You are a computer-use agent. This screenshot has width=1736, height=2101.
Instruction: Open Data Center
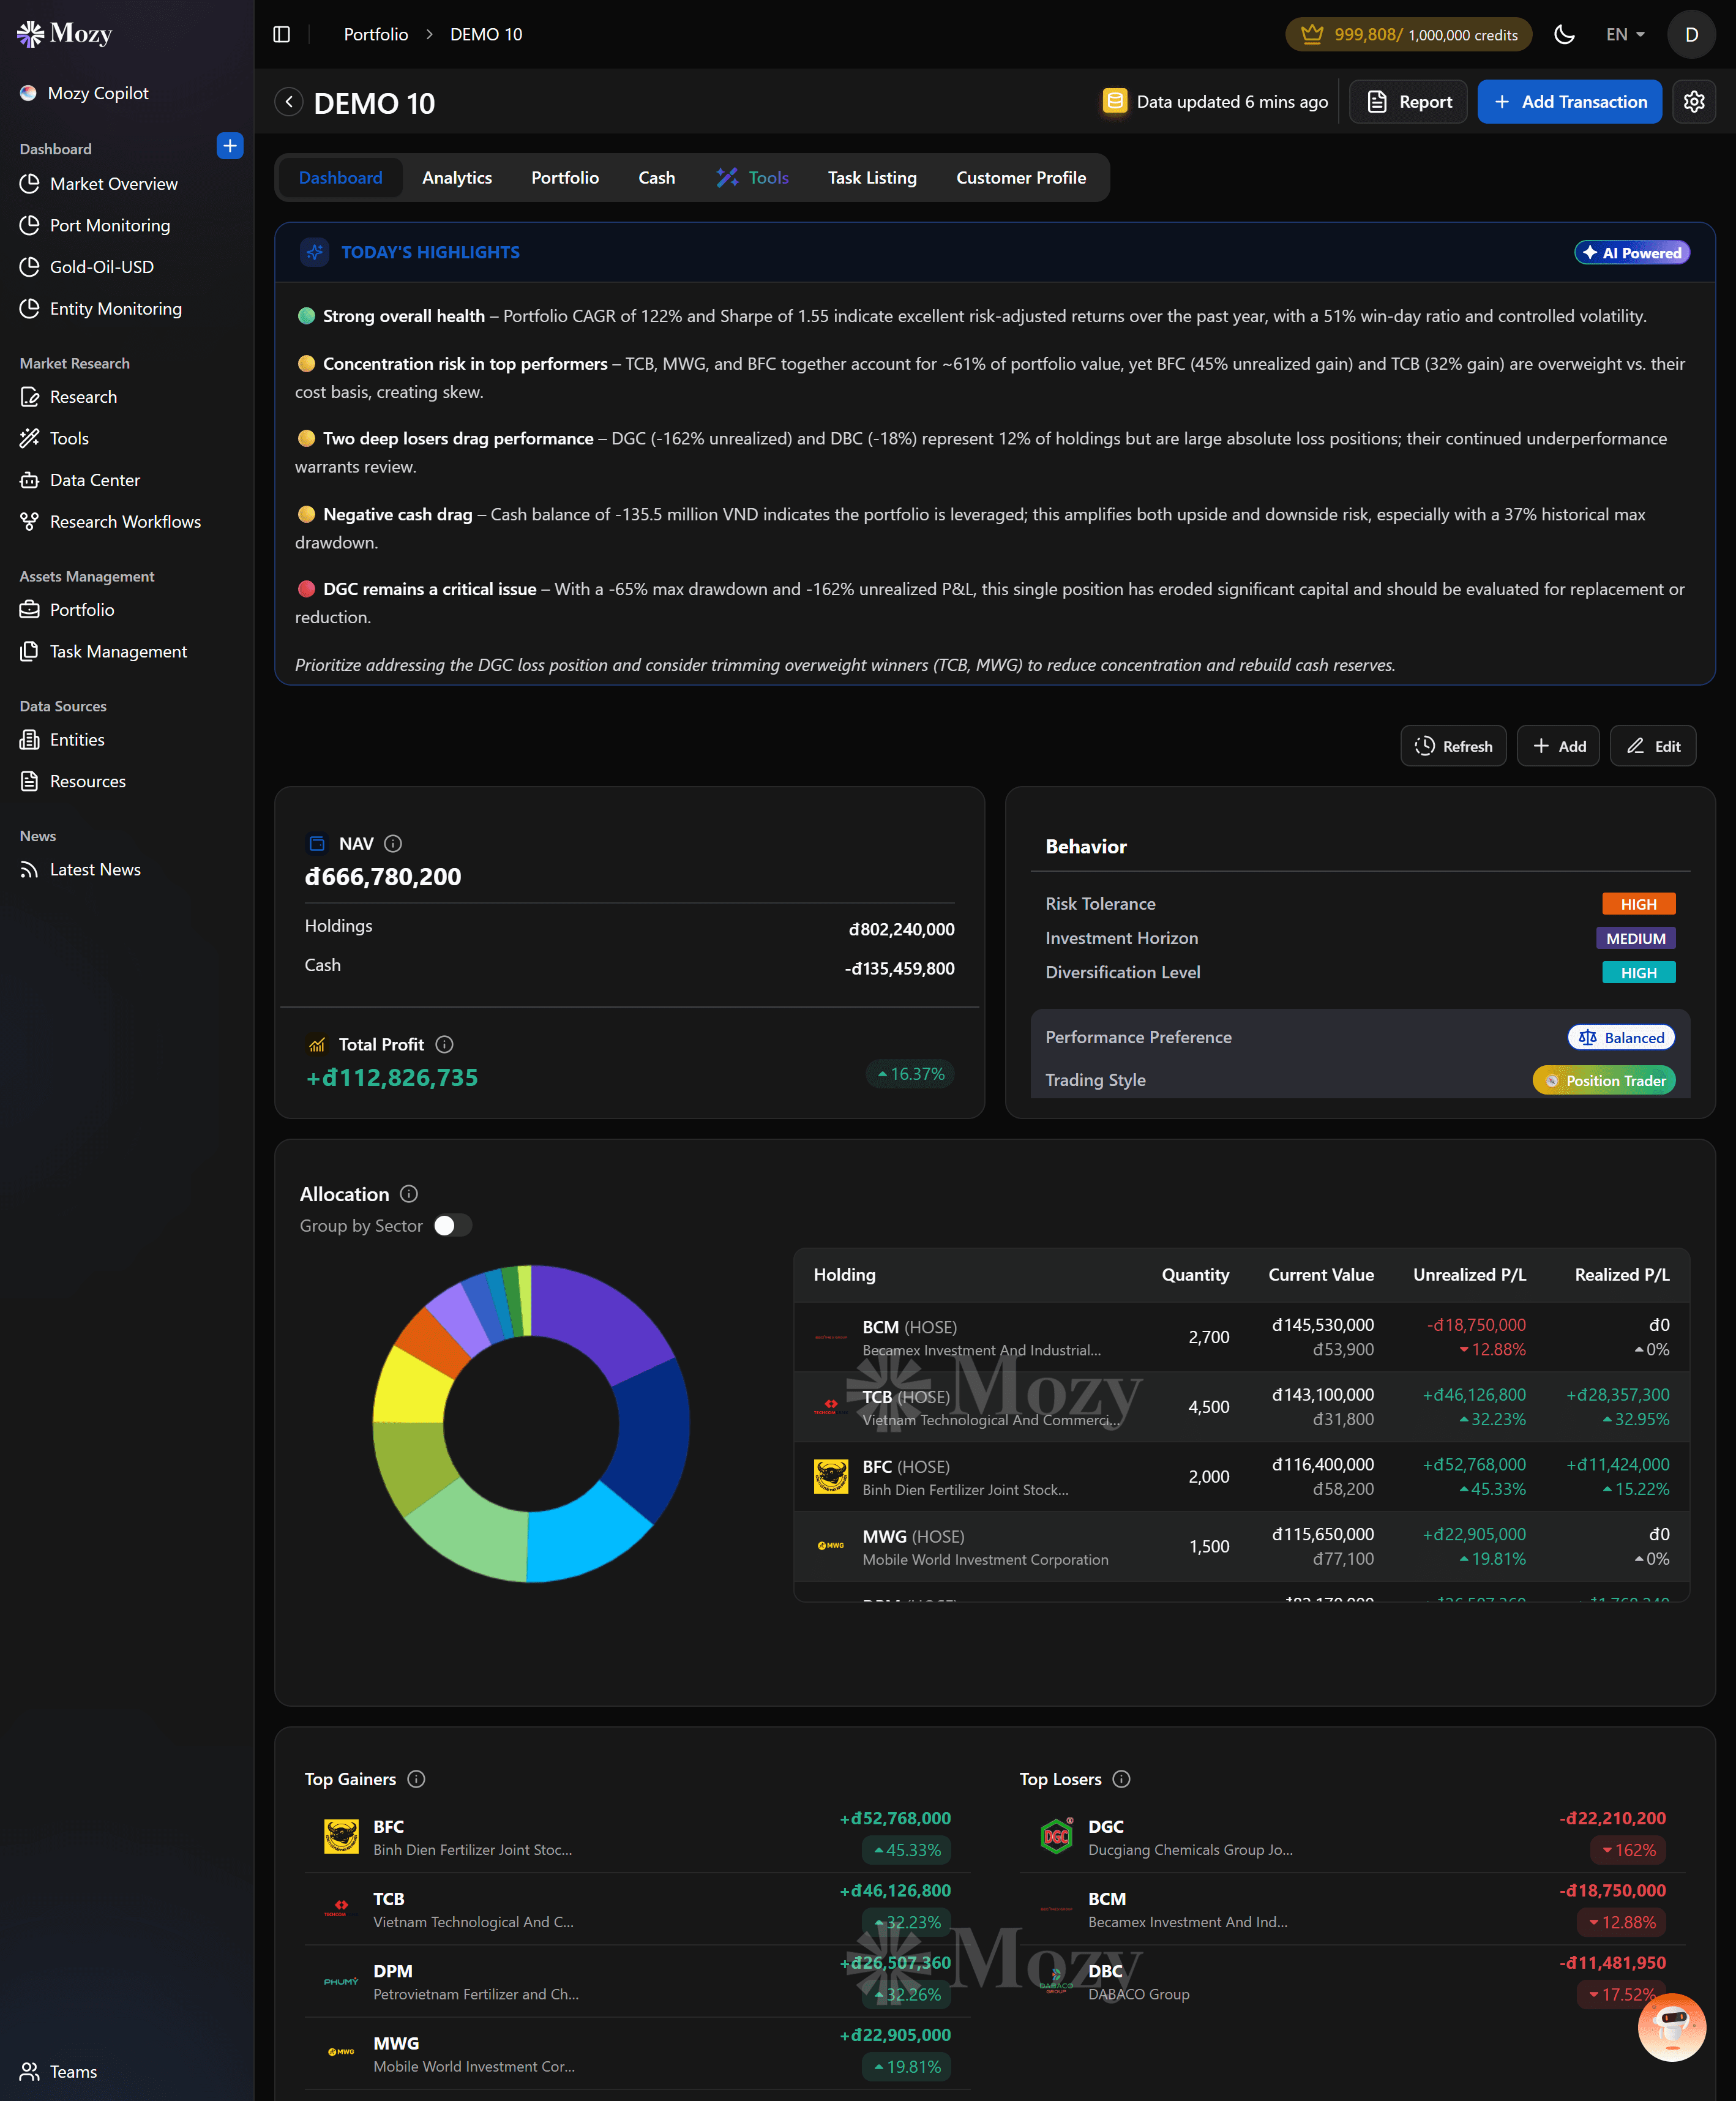[95, 480]
